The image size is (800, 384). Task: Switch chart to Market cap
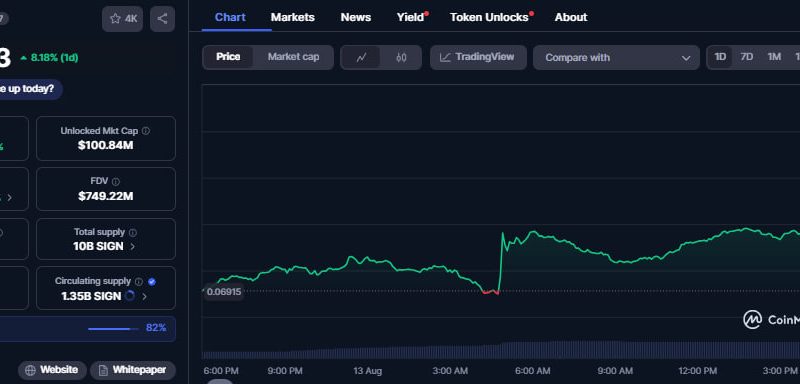click(x=293, y=57)
